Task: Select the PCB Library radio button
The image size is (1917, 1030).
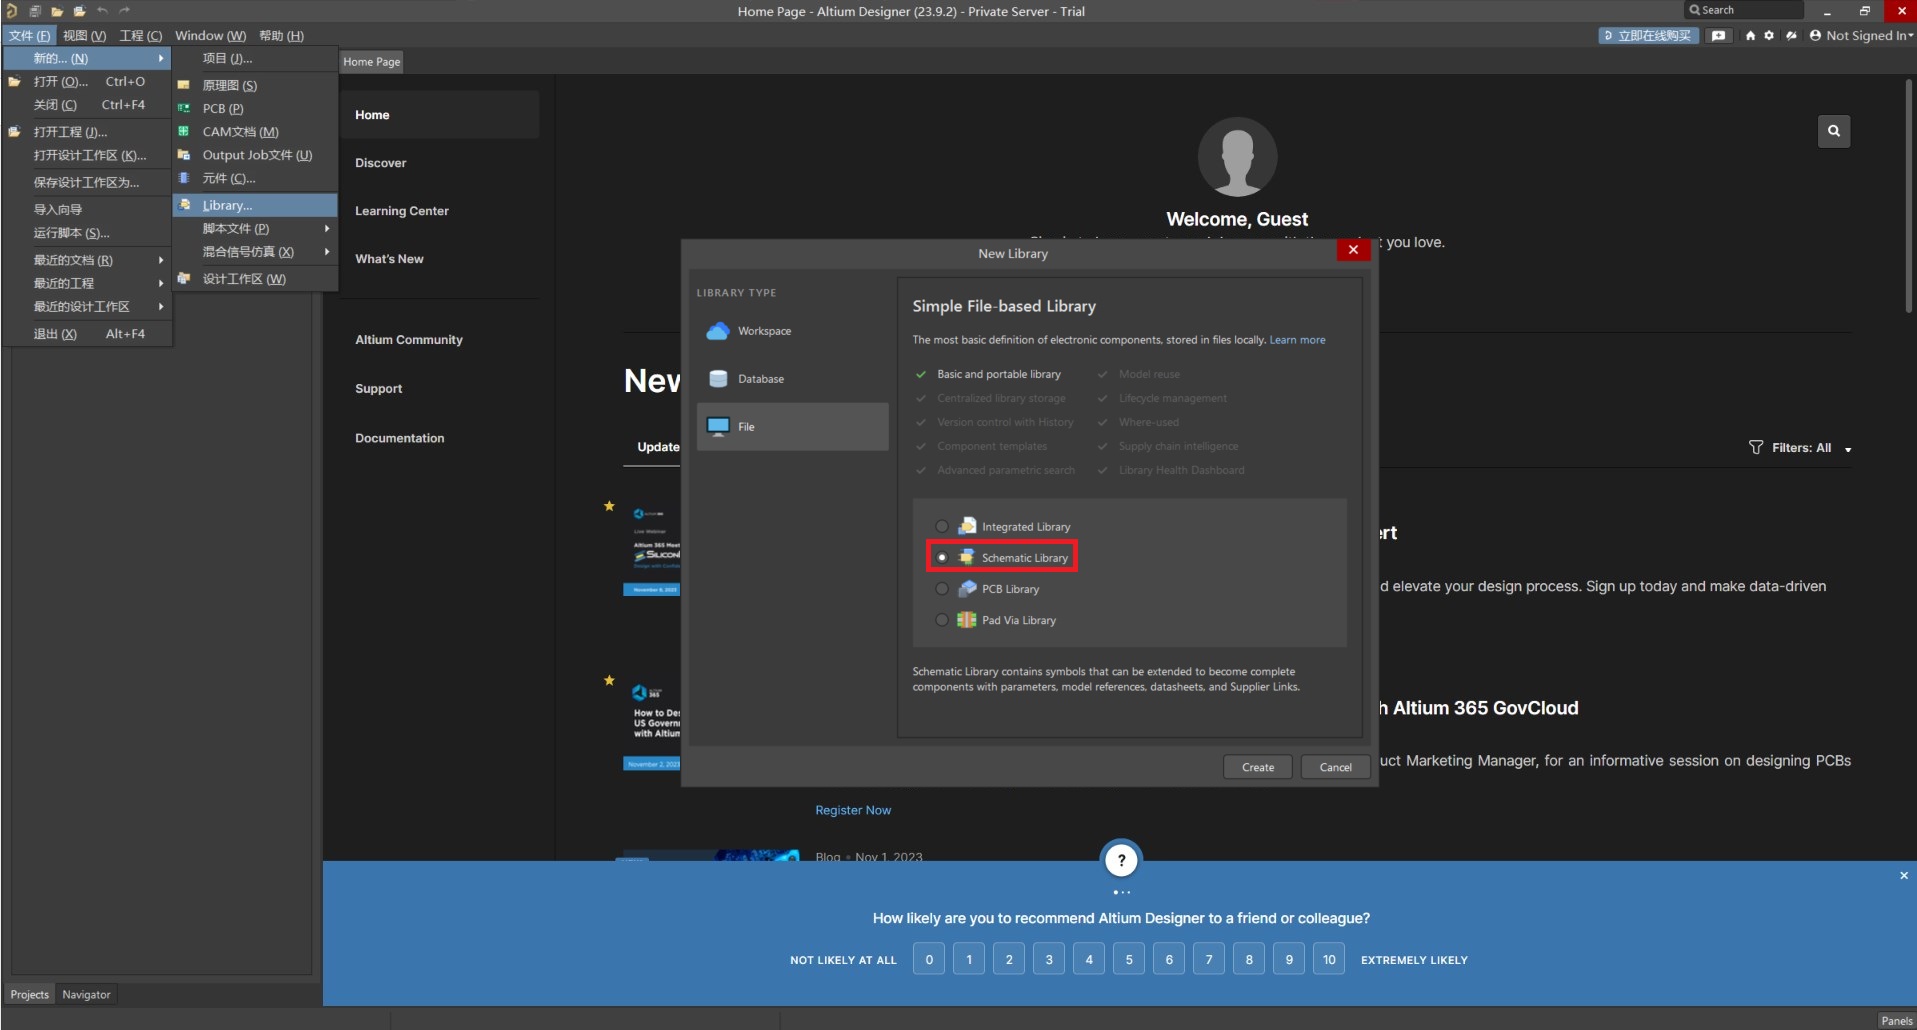Action: (x=942, y=589)
